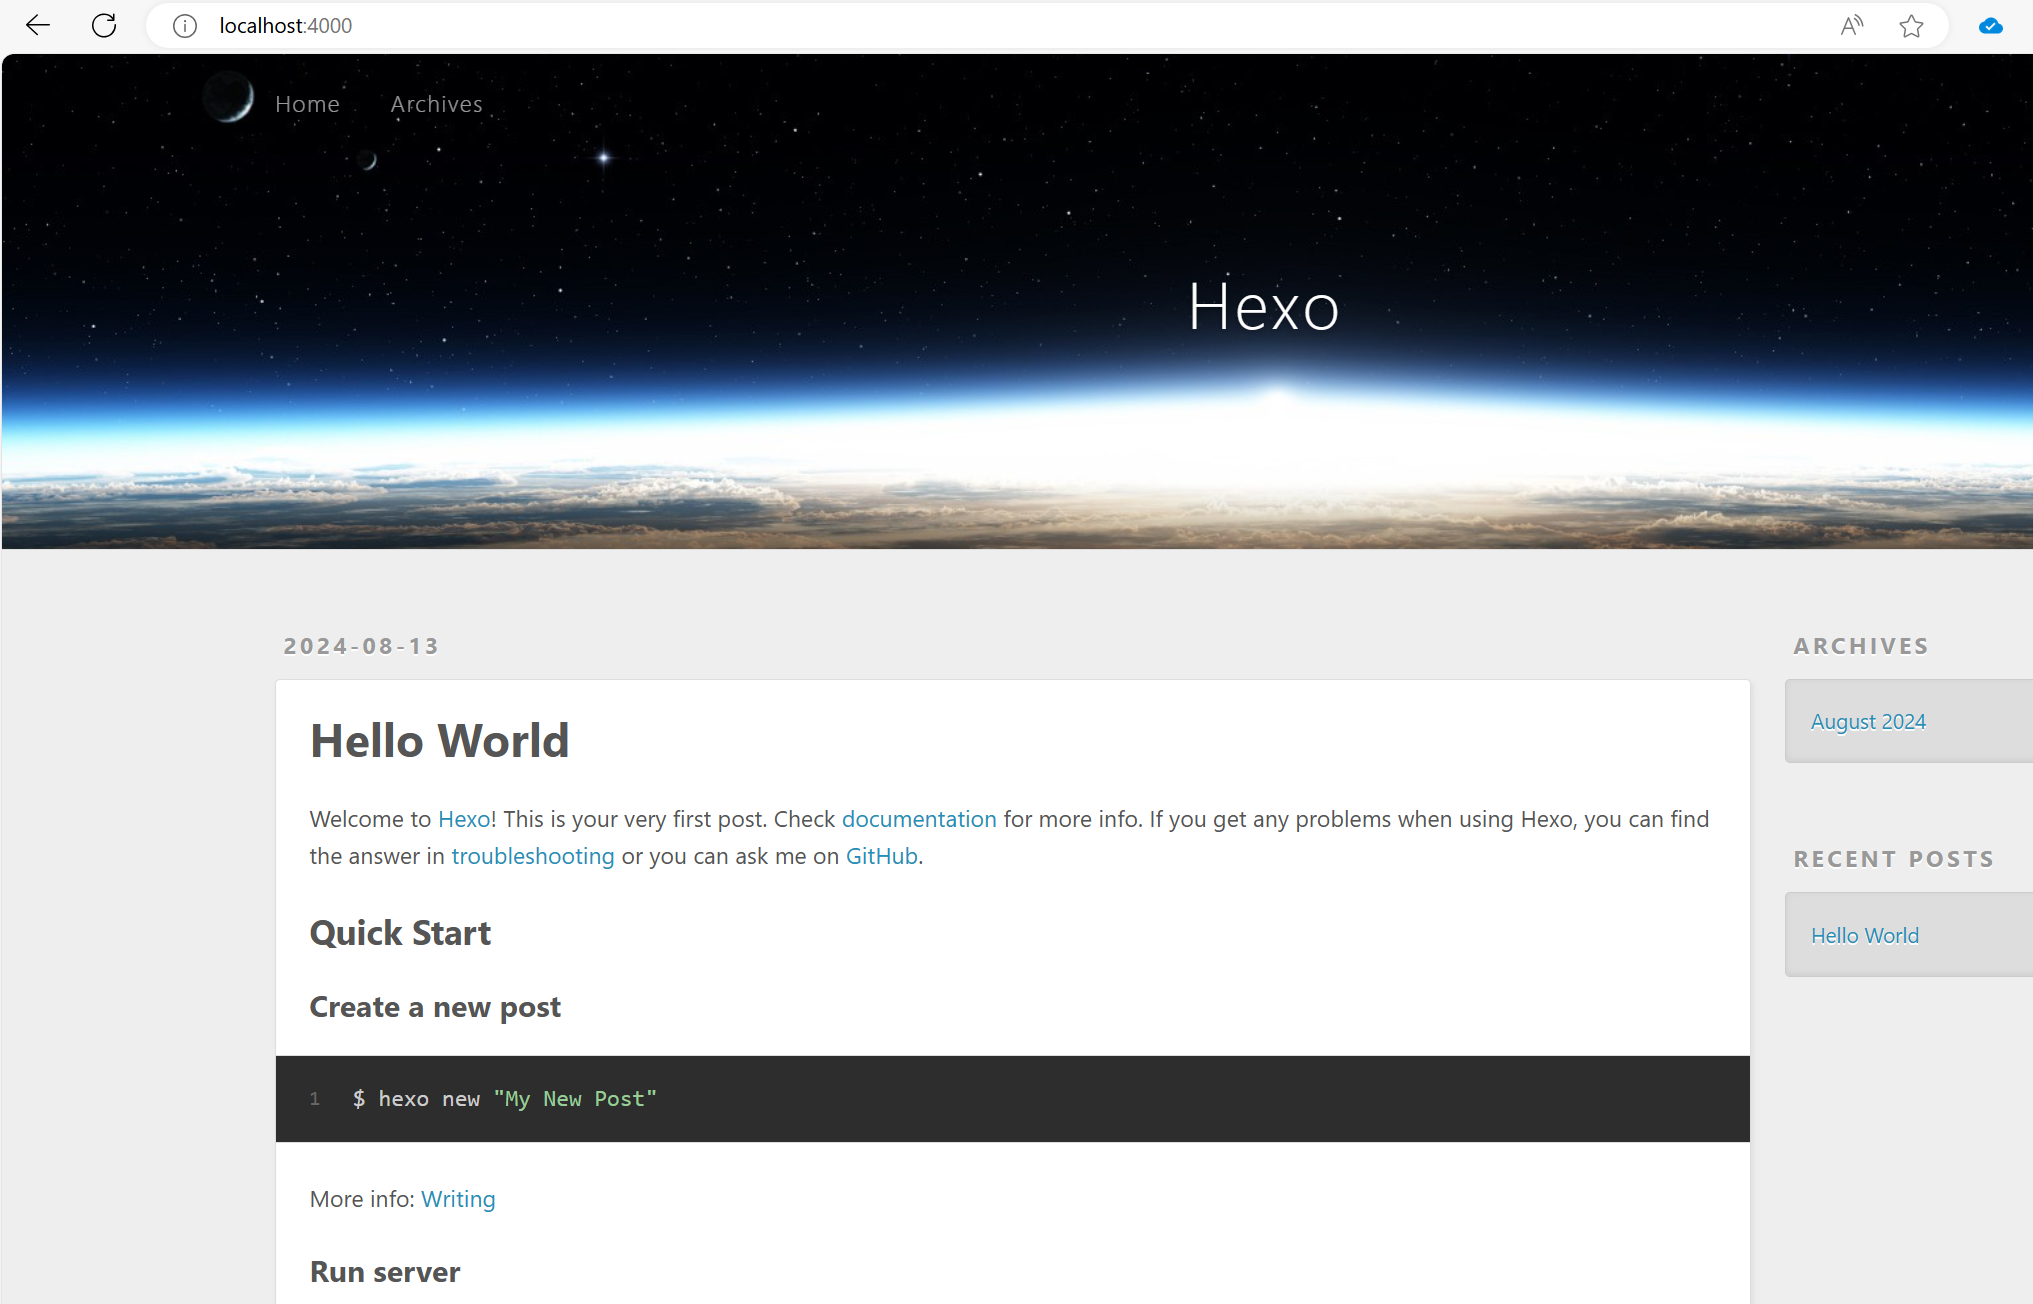Open Home in the blog navigation
The width and height of the screenshot is (2033, 1304).
click(307, 104)
